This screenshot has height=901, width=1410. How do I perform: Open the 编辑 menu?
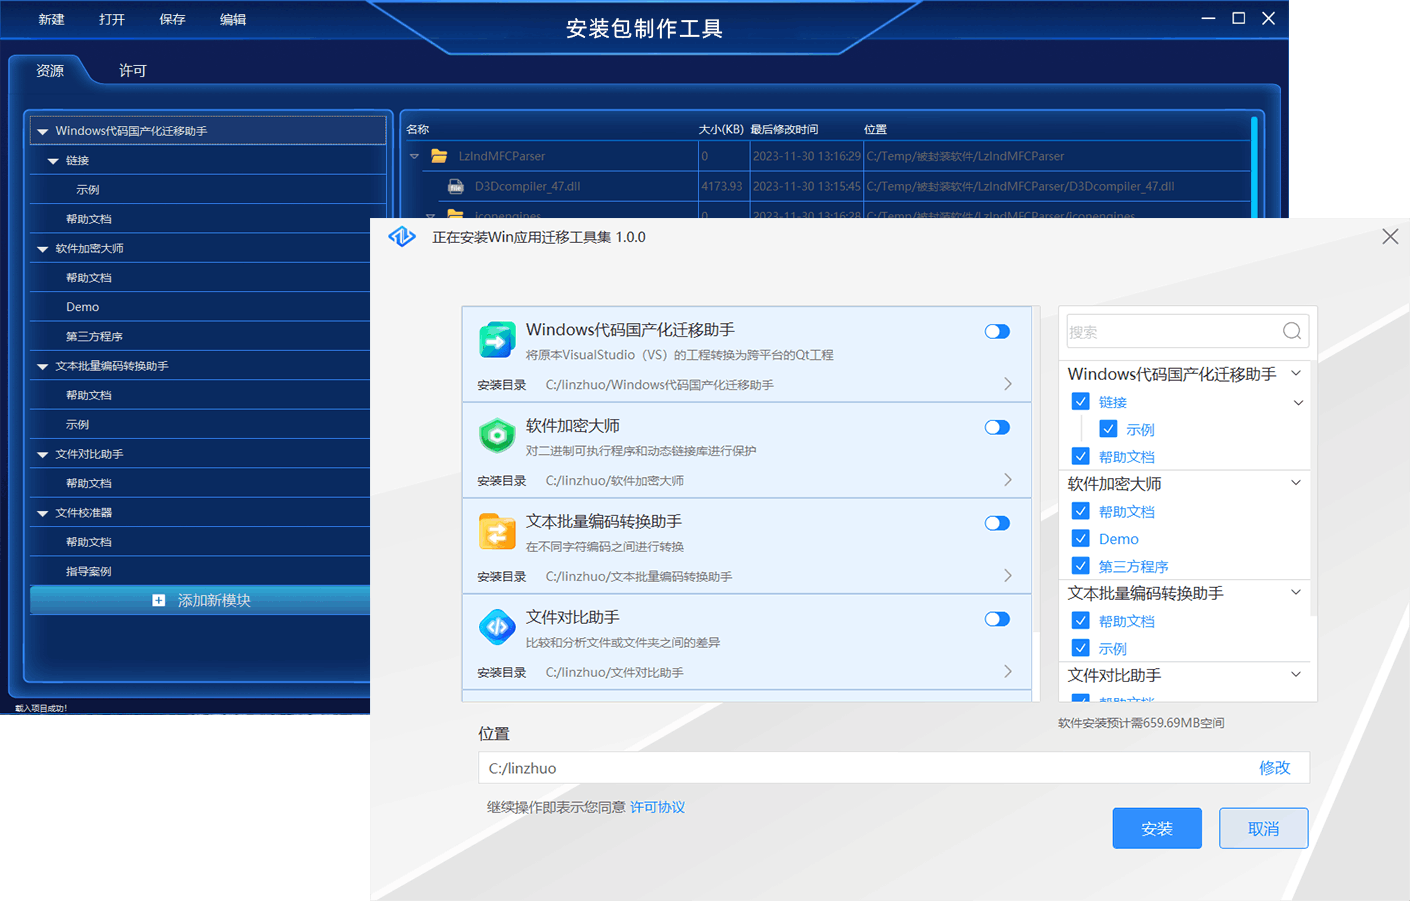click(233, 19)
